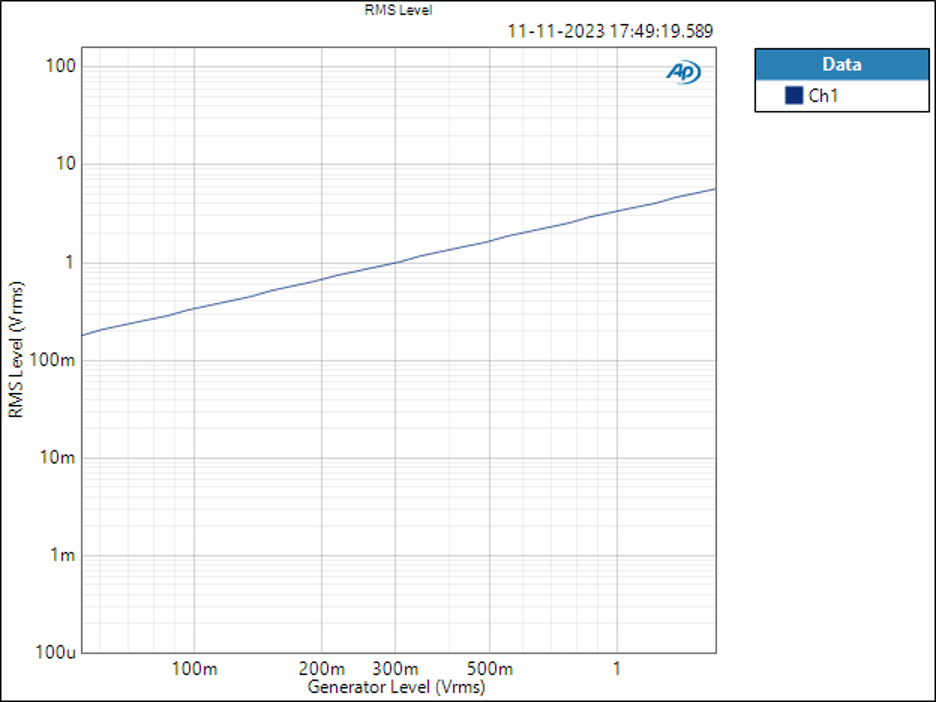Click the RMS Level (Vrms) axis label
The height and width of the screenshot is (702, 936).
(16, 349)
